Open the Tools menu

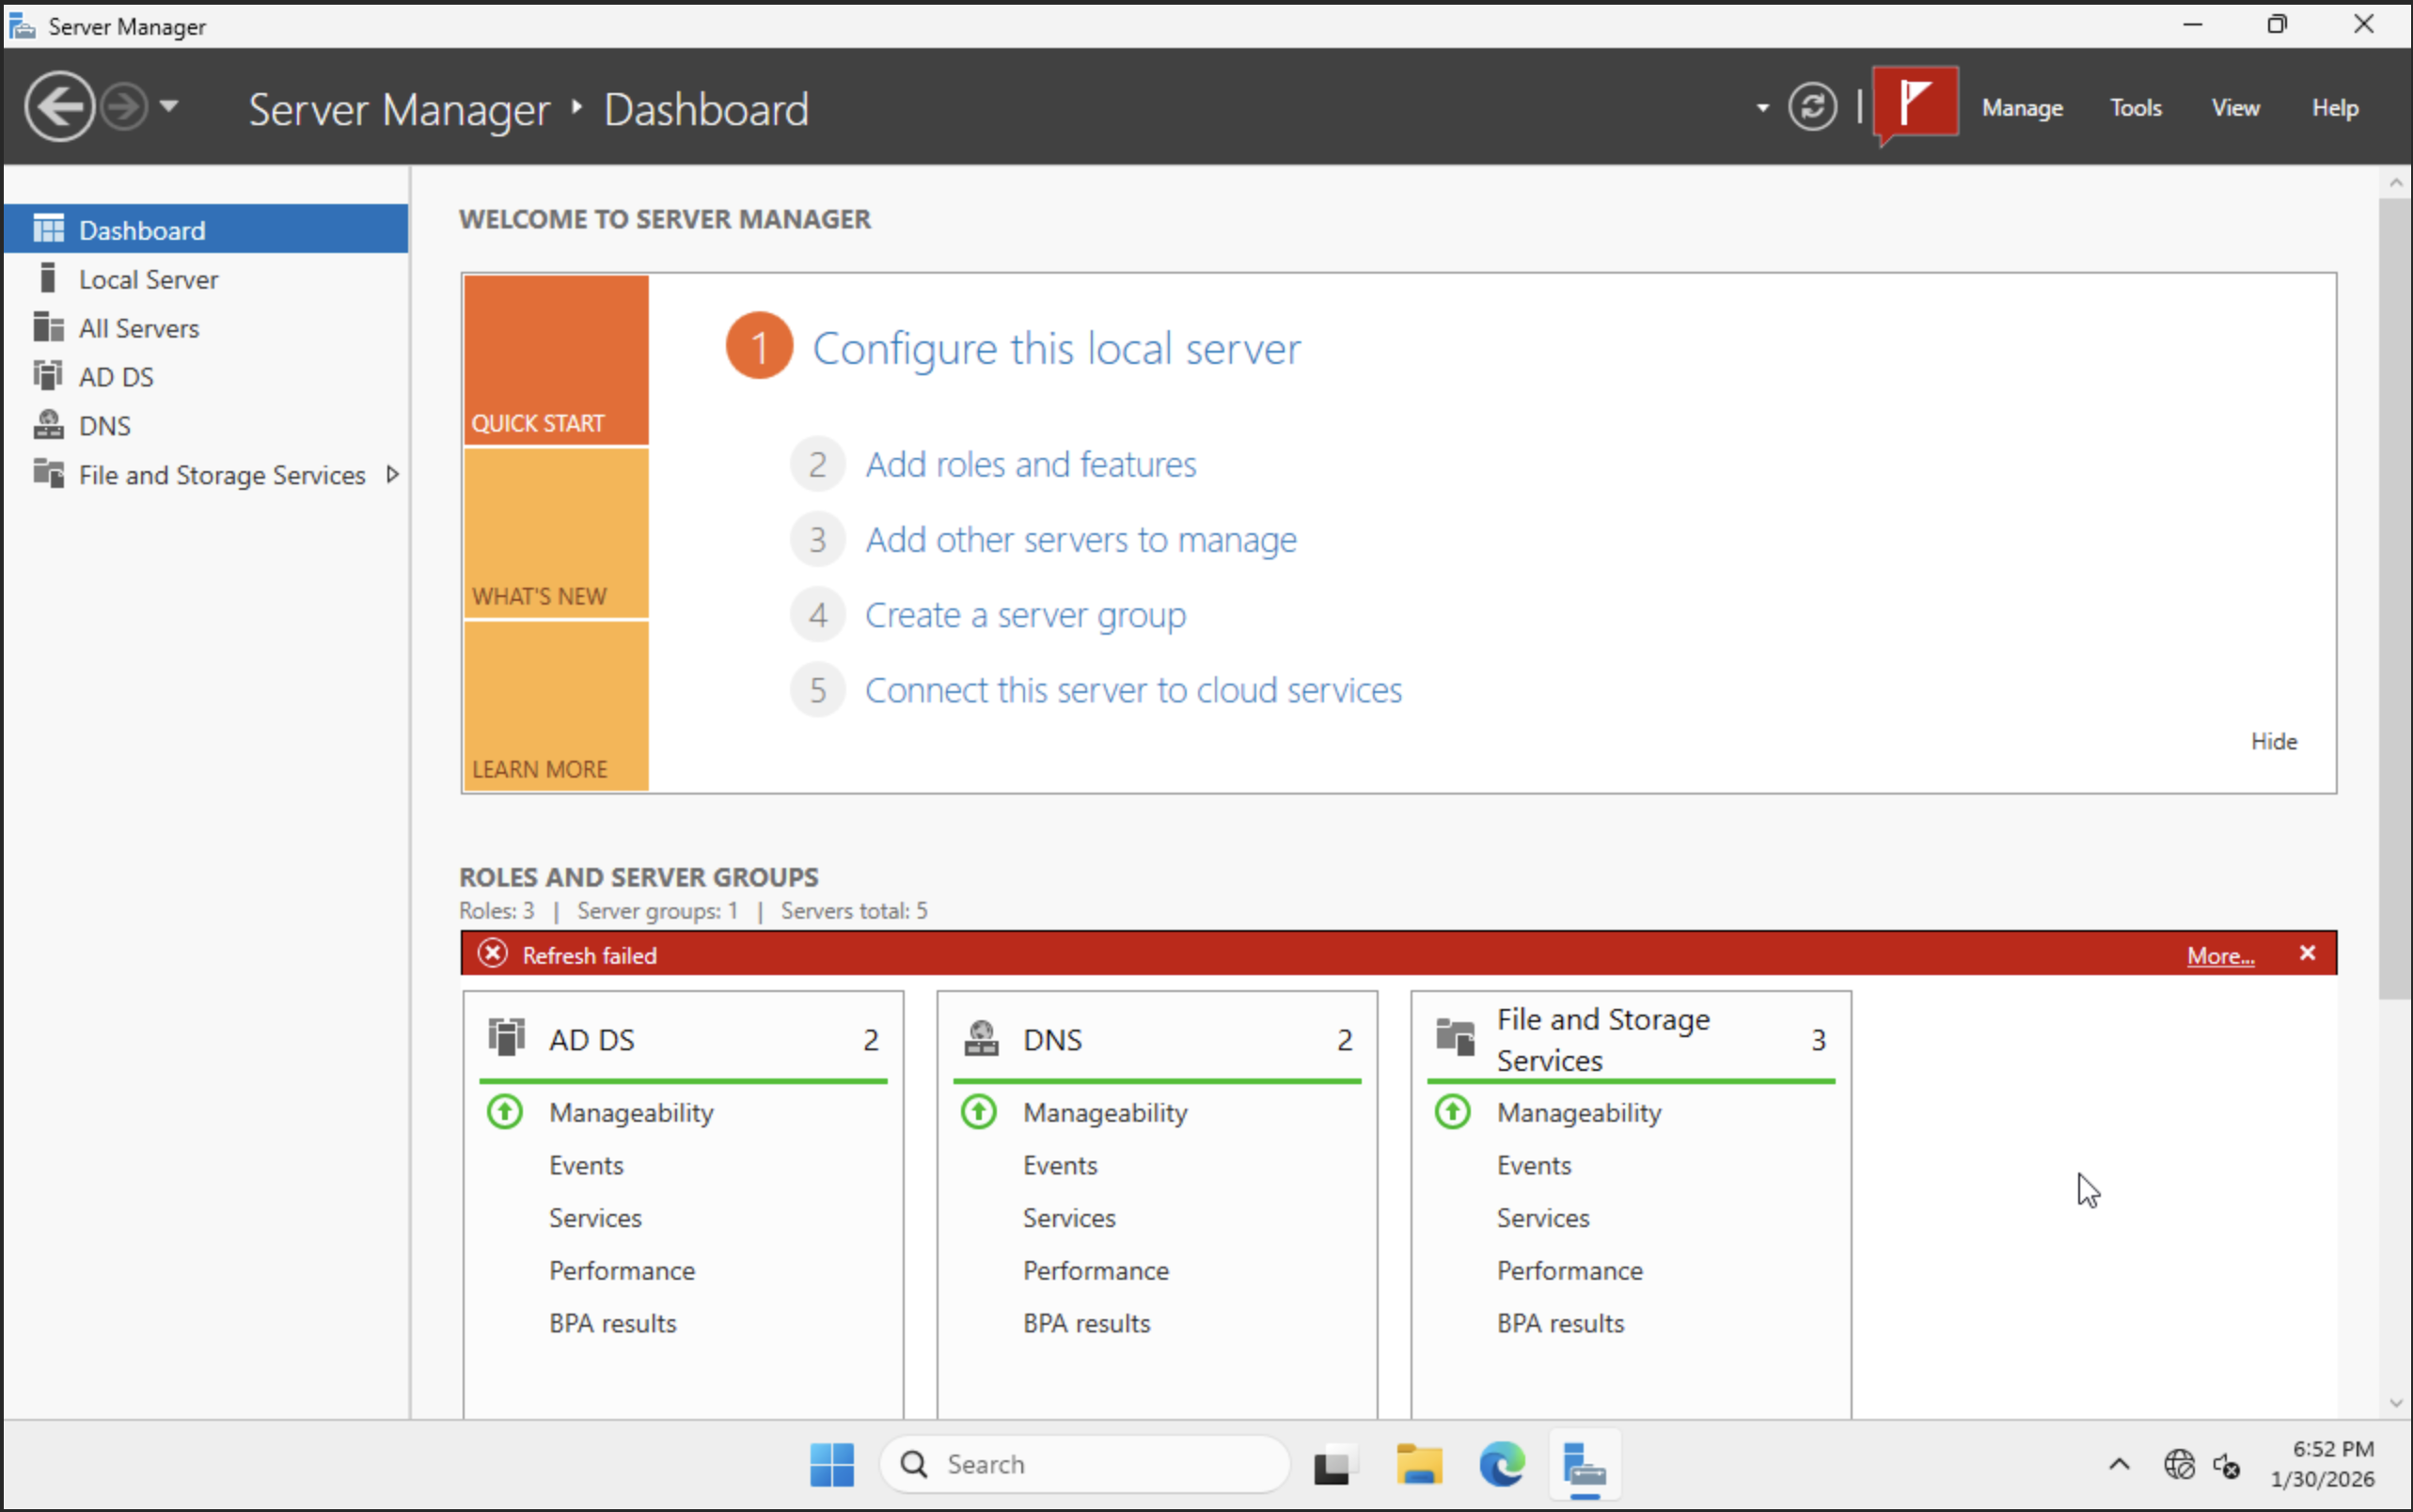(x=2135, y=108)
